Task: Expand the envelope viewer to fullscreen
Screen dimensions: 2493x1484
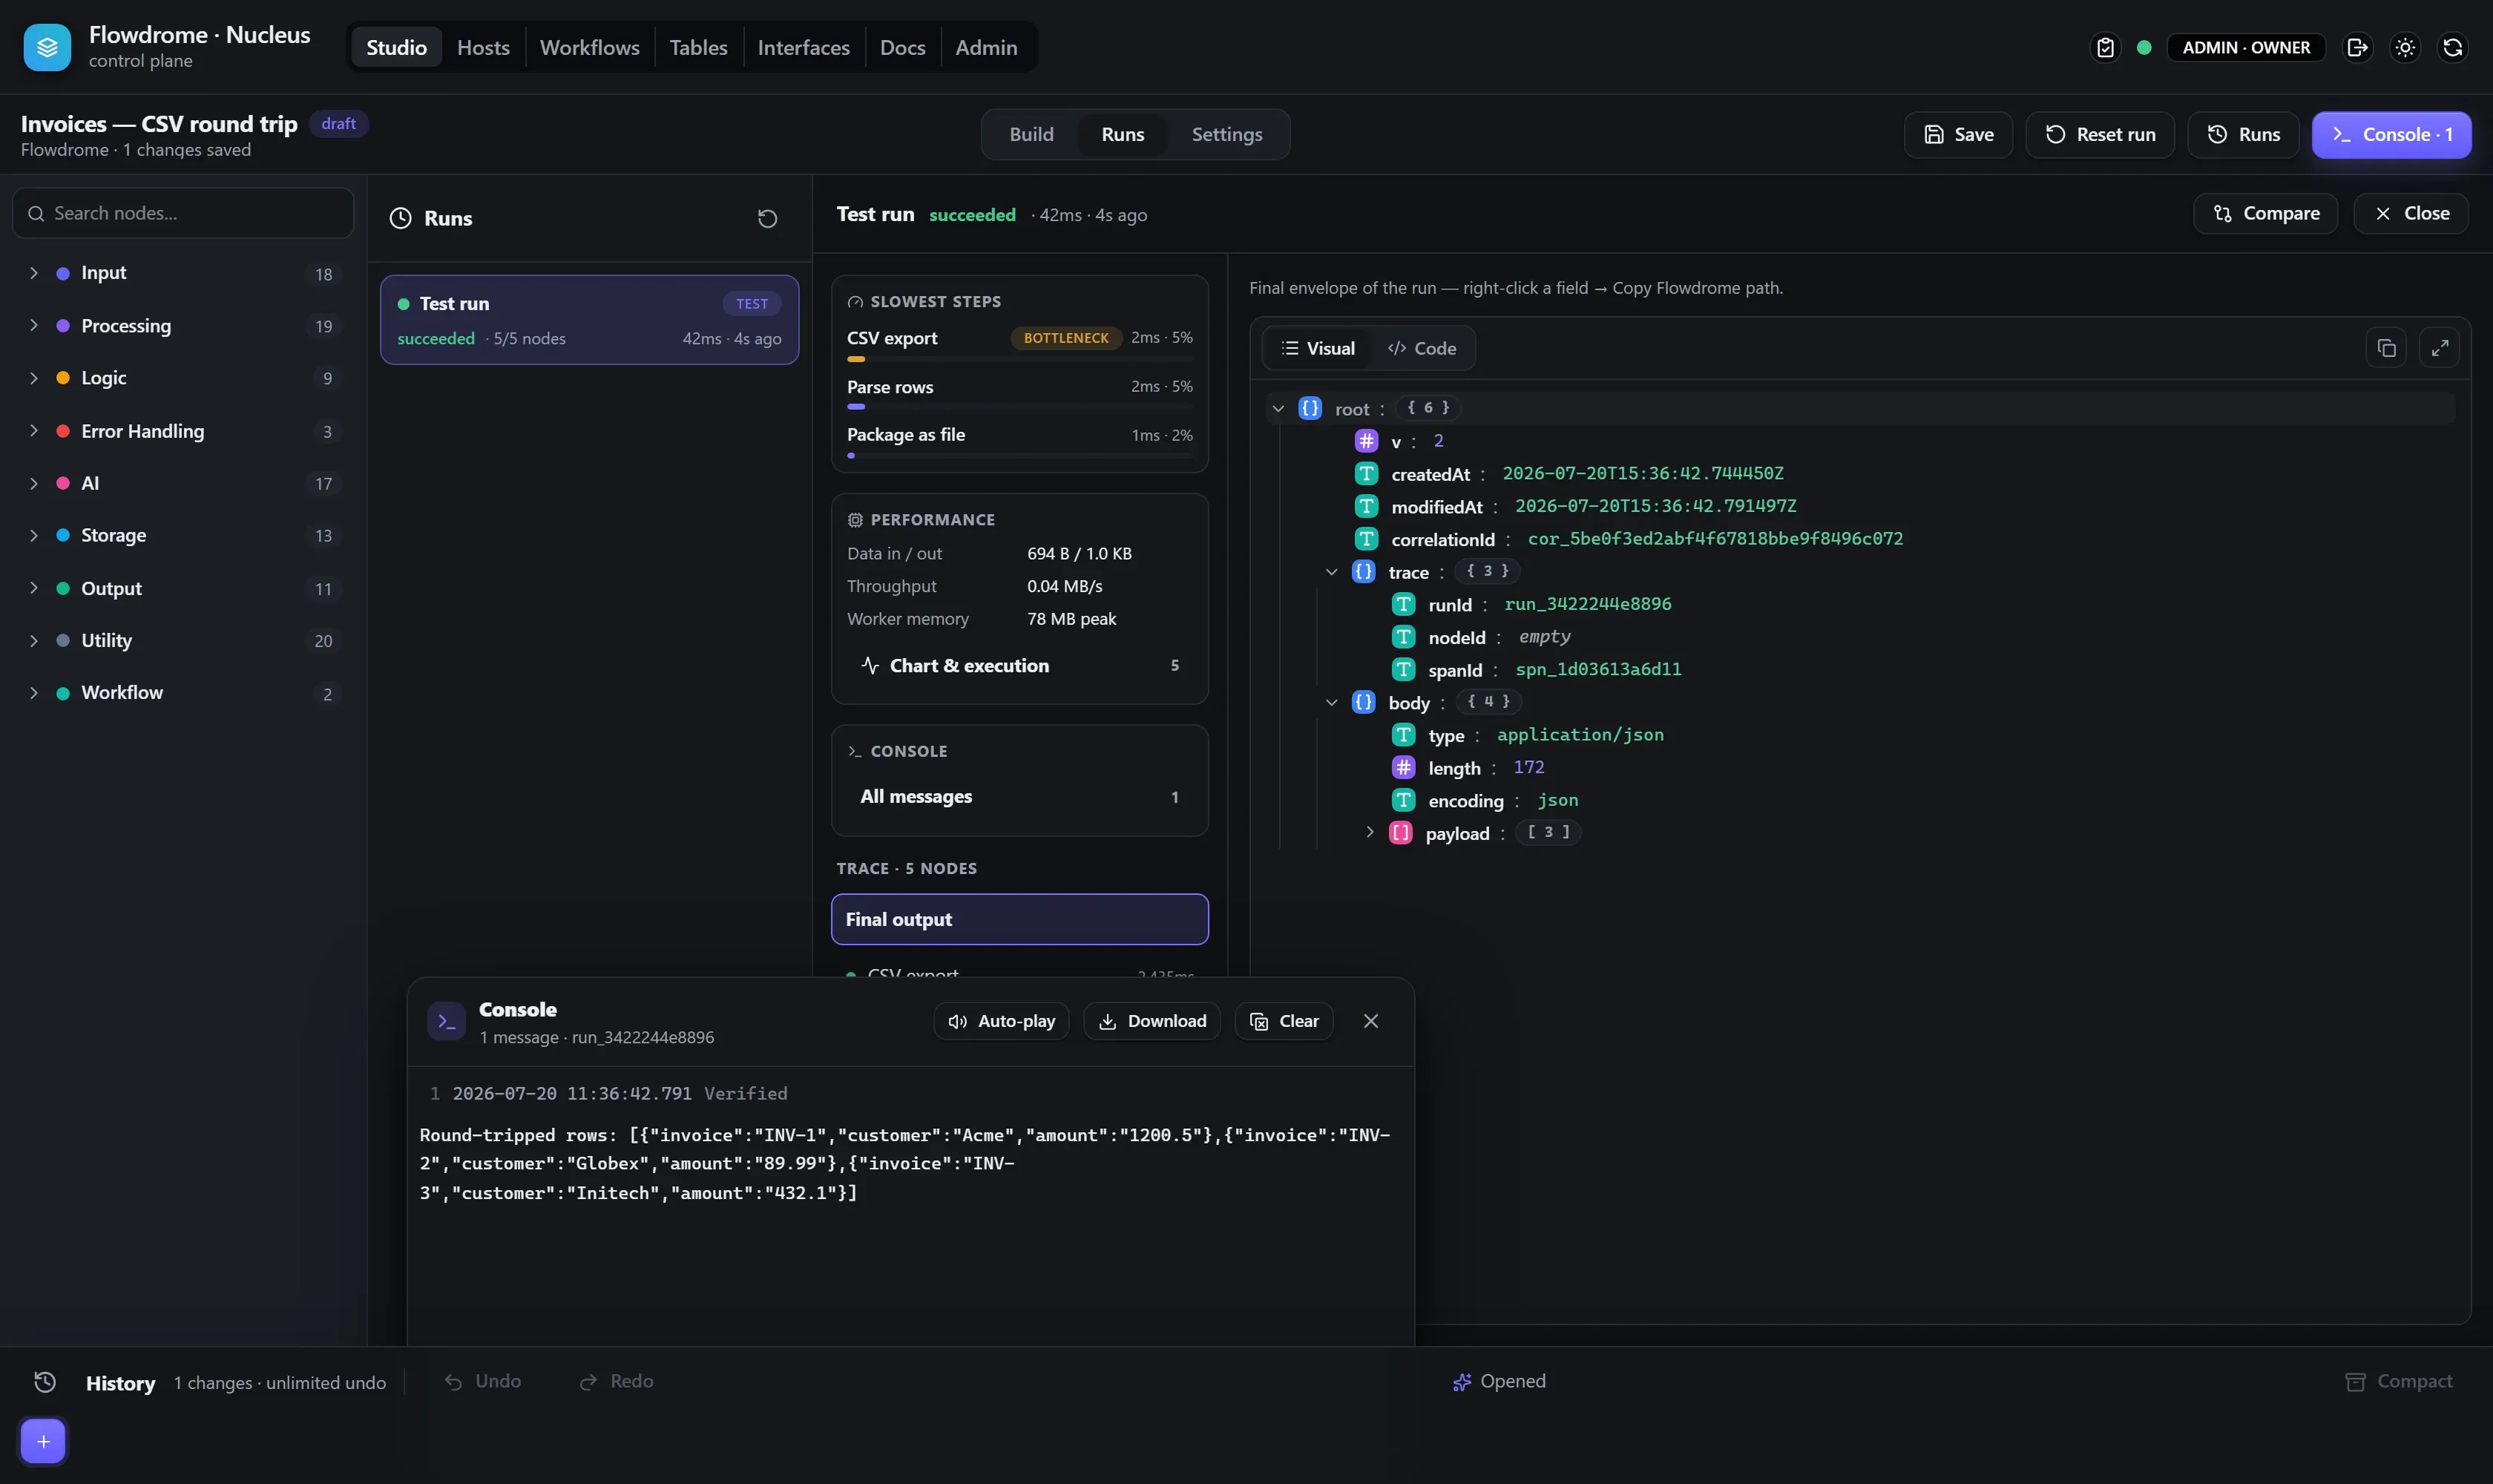Action: (2439, 348)
